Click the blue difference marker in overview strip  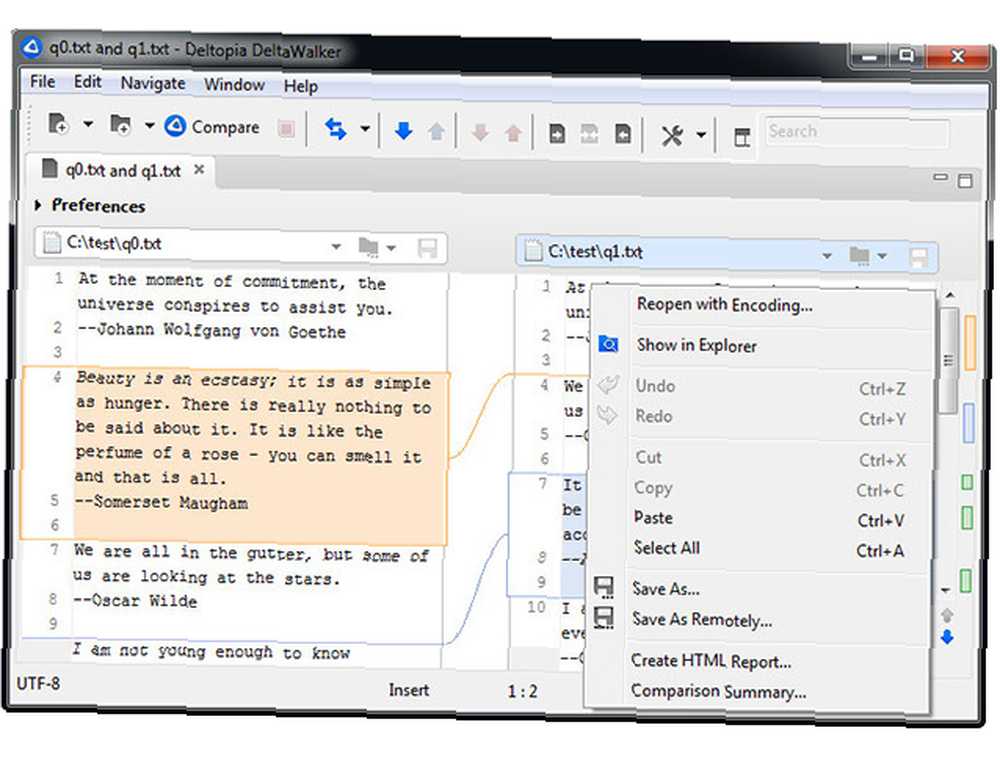[x=969, y=422]
